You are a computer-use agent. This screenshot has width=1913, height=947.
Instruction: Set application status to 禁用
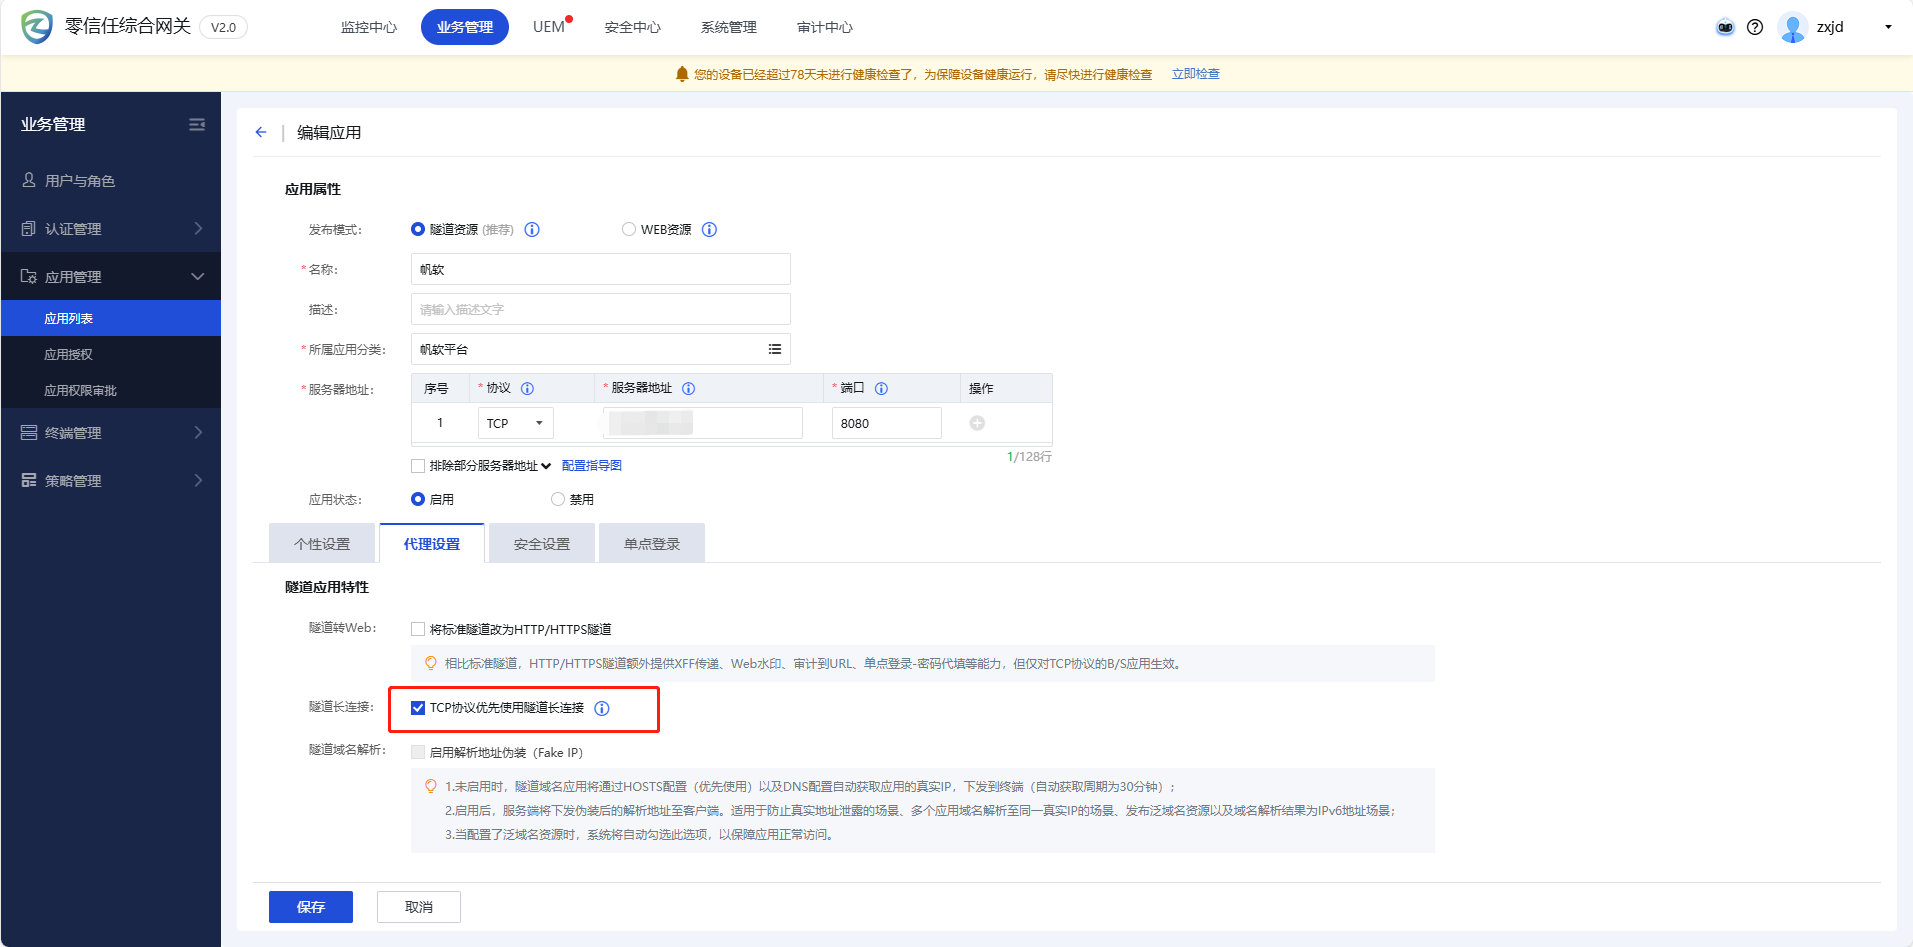pos(558,499)
